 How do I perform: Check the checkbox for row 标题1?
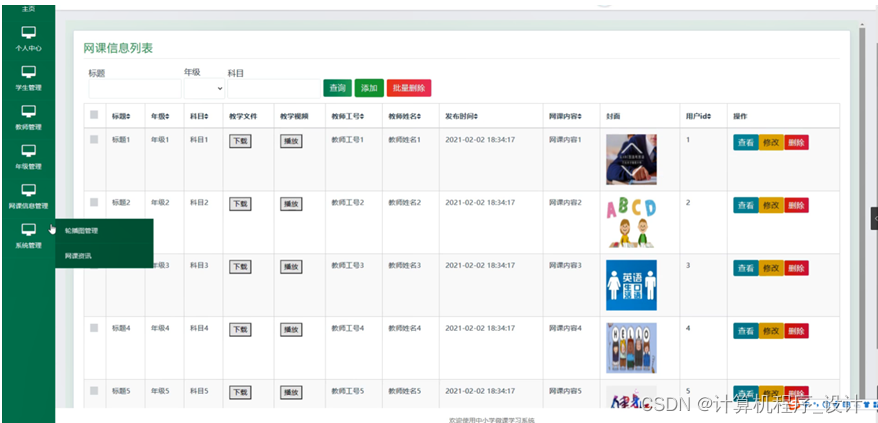[94, 139]
